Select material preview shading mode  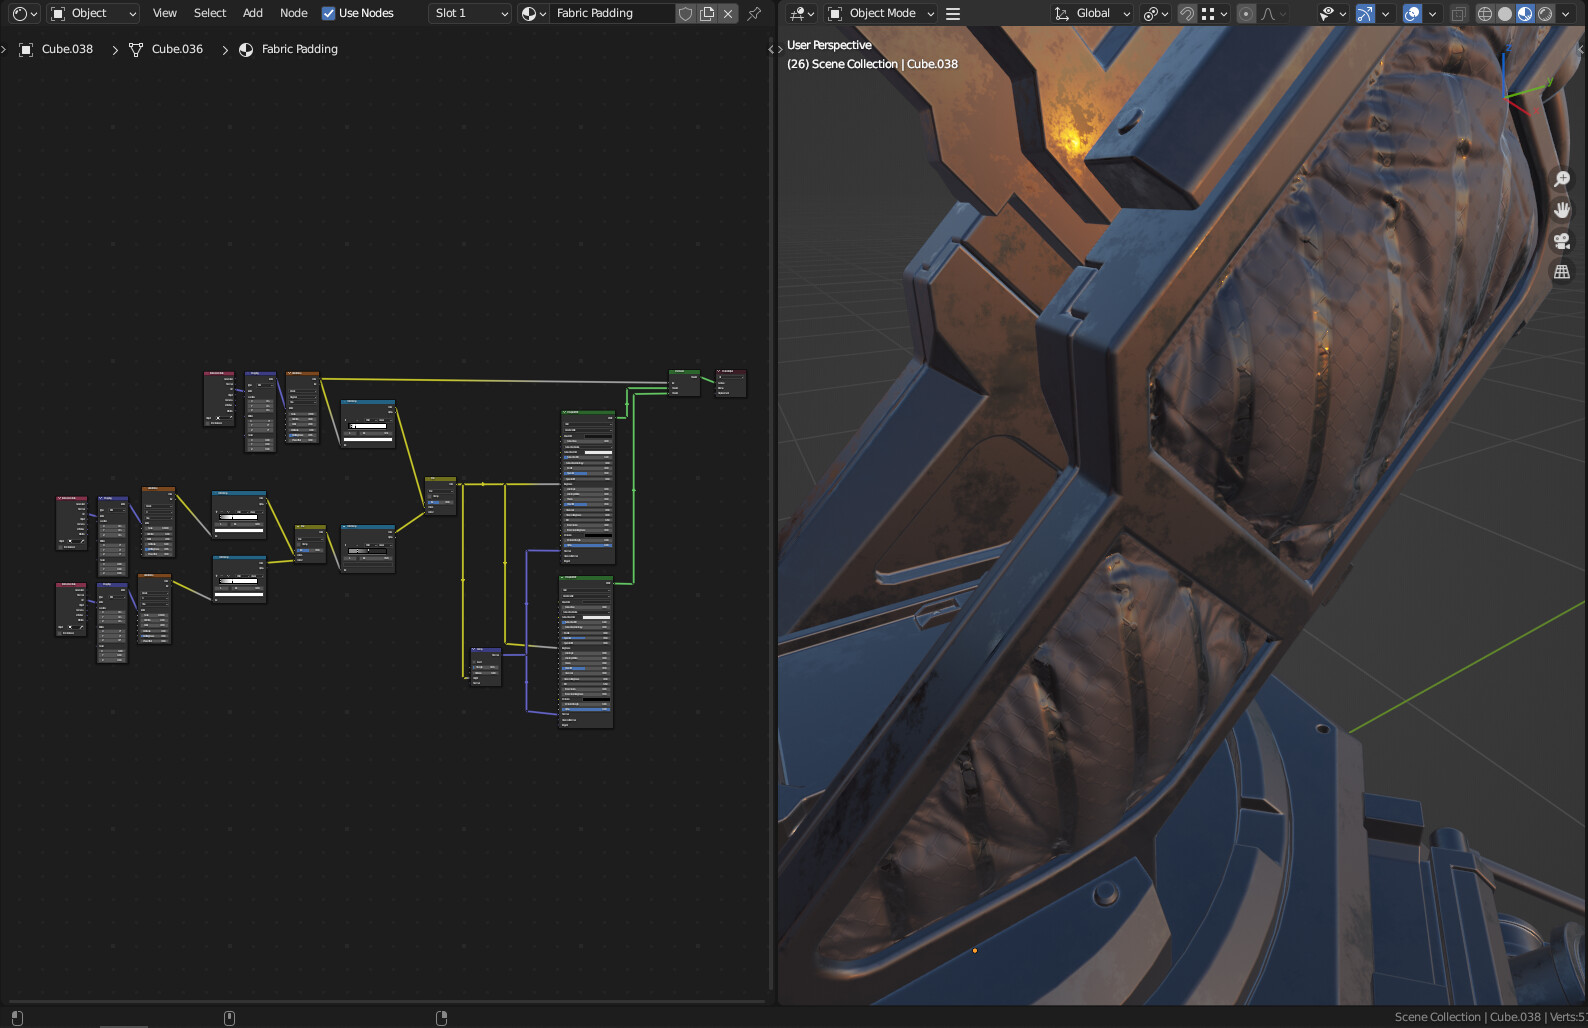pos(1525,13)
